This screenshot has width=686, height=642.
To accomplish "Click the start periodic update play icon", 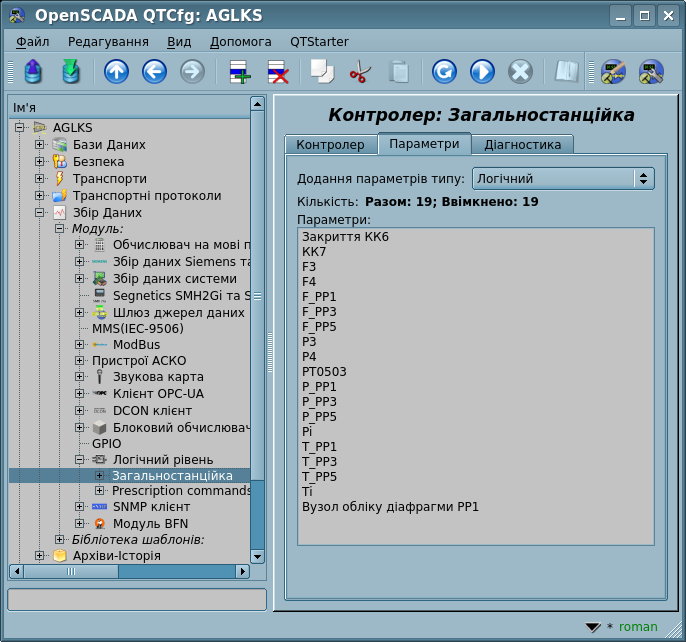I will pyautogui.click(x=482, y=72).
